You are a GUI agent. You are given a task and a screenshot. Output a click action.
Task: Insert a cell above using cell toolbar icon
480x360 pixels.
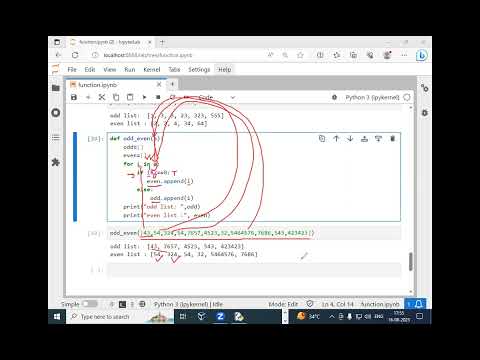pyautogui.click(x=364, y=139)
